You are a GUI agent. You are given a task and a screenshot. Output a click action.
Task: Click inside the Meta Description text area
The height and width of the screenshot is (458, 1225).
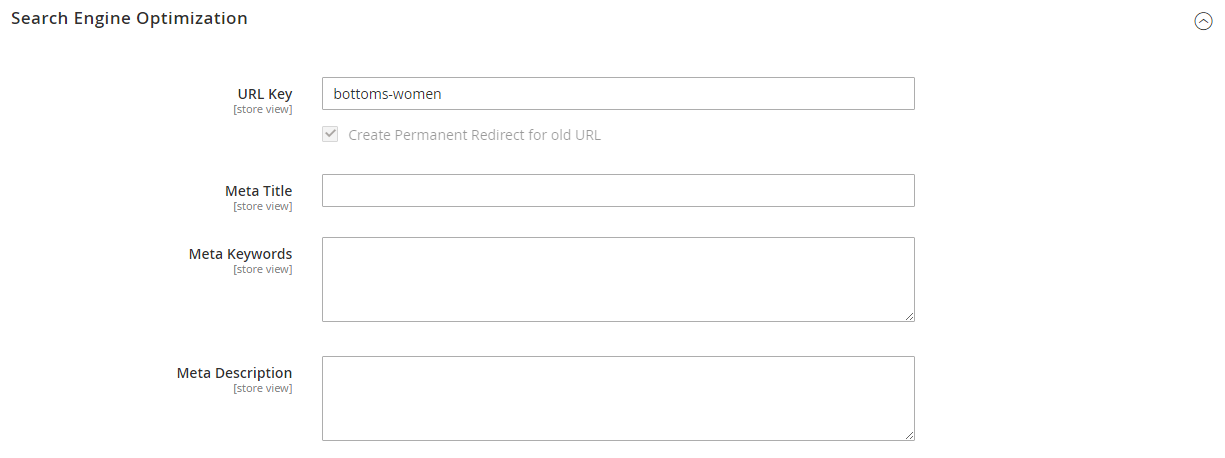(x=618, y=398)
